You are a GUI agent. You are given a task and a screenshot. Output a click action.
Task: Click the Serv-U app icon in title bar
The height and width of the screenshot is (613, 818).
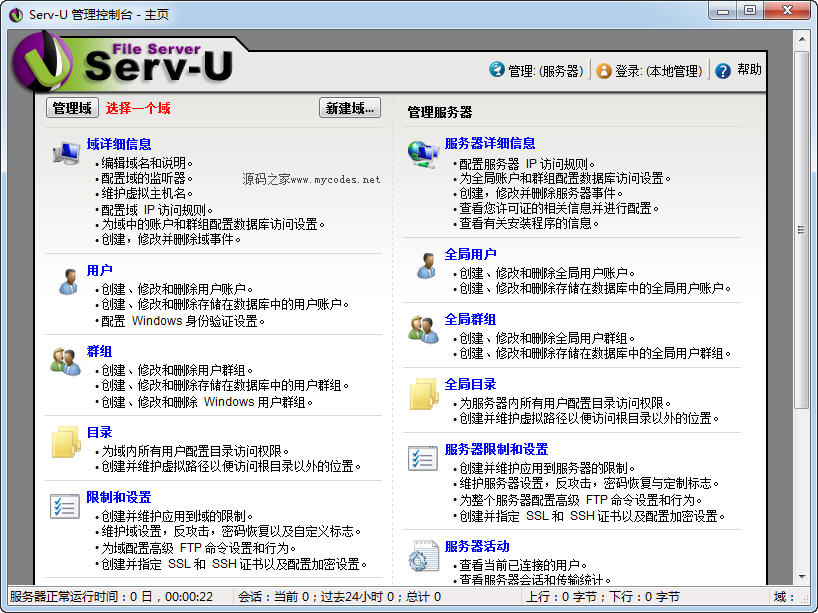(x=16, y=14)
